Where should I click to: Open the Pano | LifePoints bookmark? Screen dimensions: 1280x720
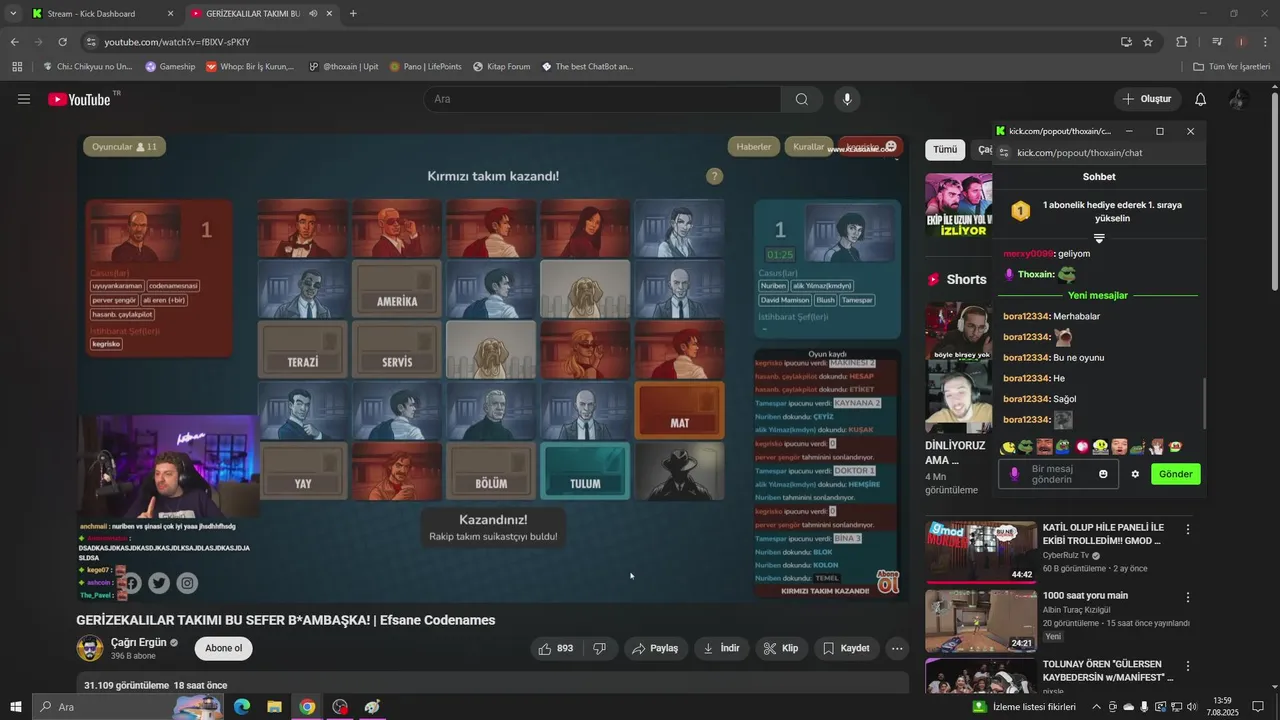tap(425, 67)
